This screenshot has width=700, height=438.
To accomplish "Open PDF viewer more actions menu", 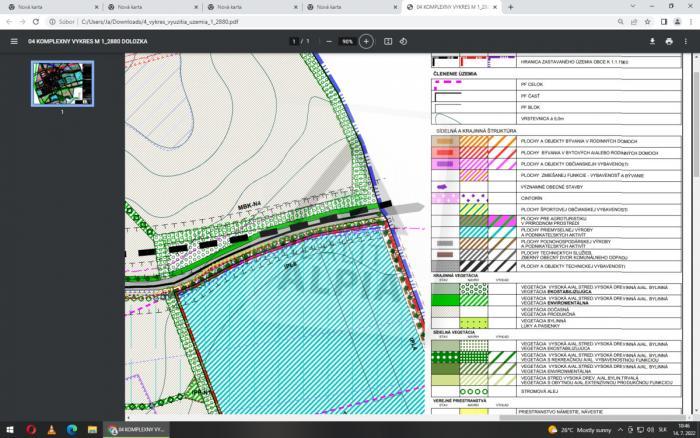I will 687,41.
